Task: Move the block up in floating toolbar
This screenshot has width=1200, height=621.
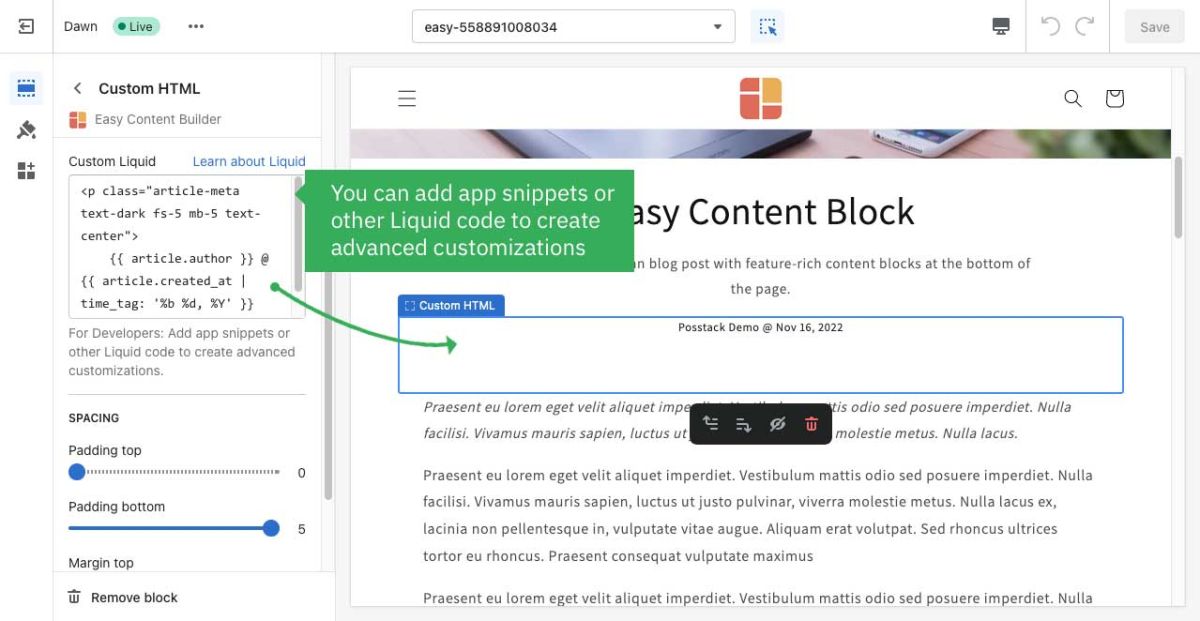Action: 711,424
